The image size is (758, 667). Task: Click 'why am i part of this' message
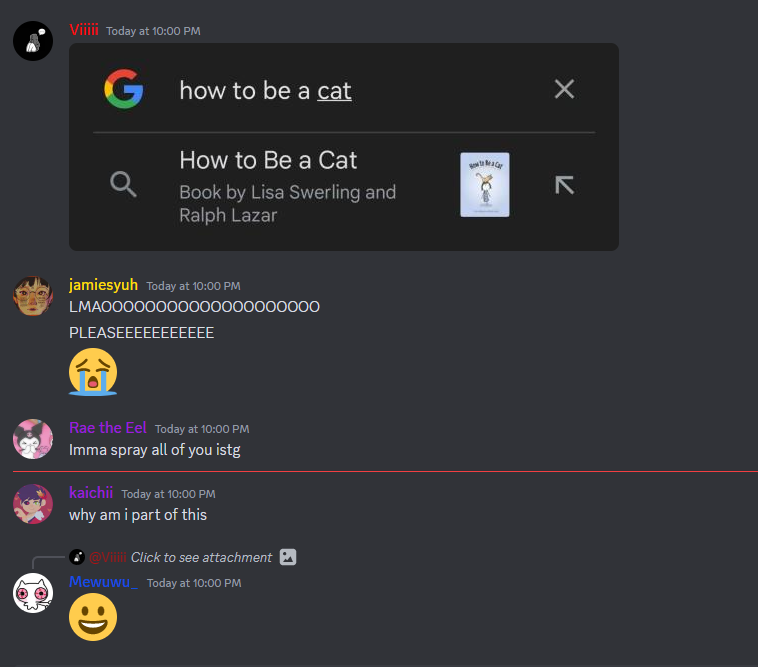click(x=138, y=515)
